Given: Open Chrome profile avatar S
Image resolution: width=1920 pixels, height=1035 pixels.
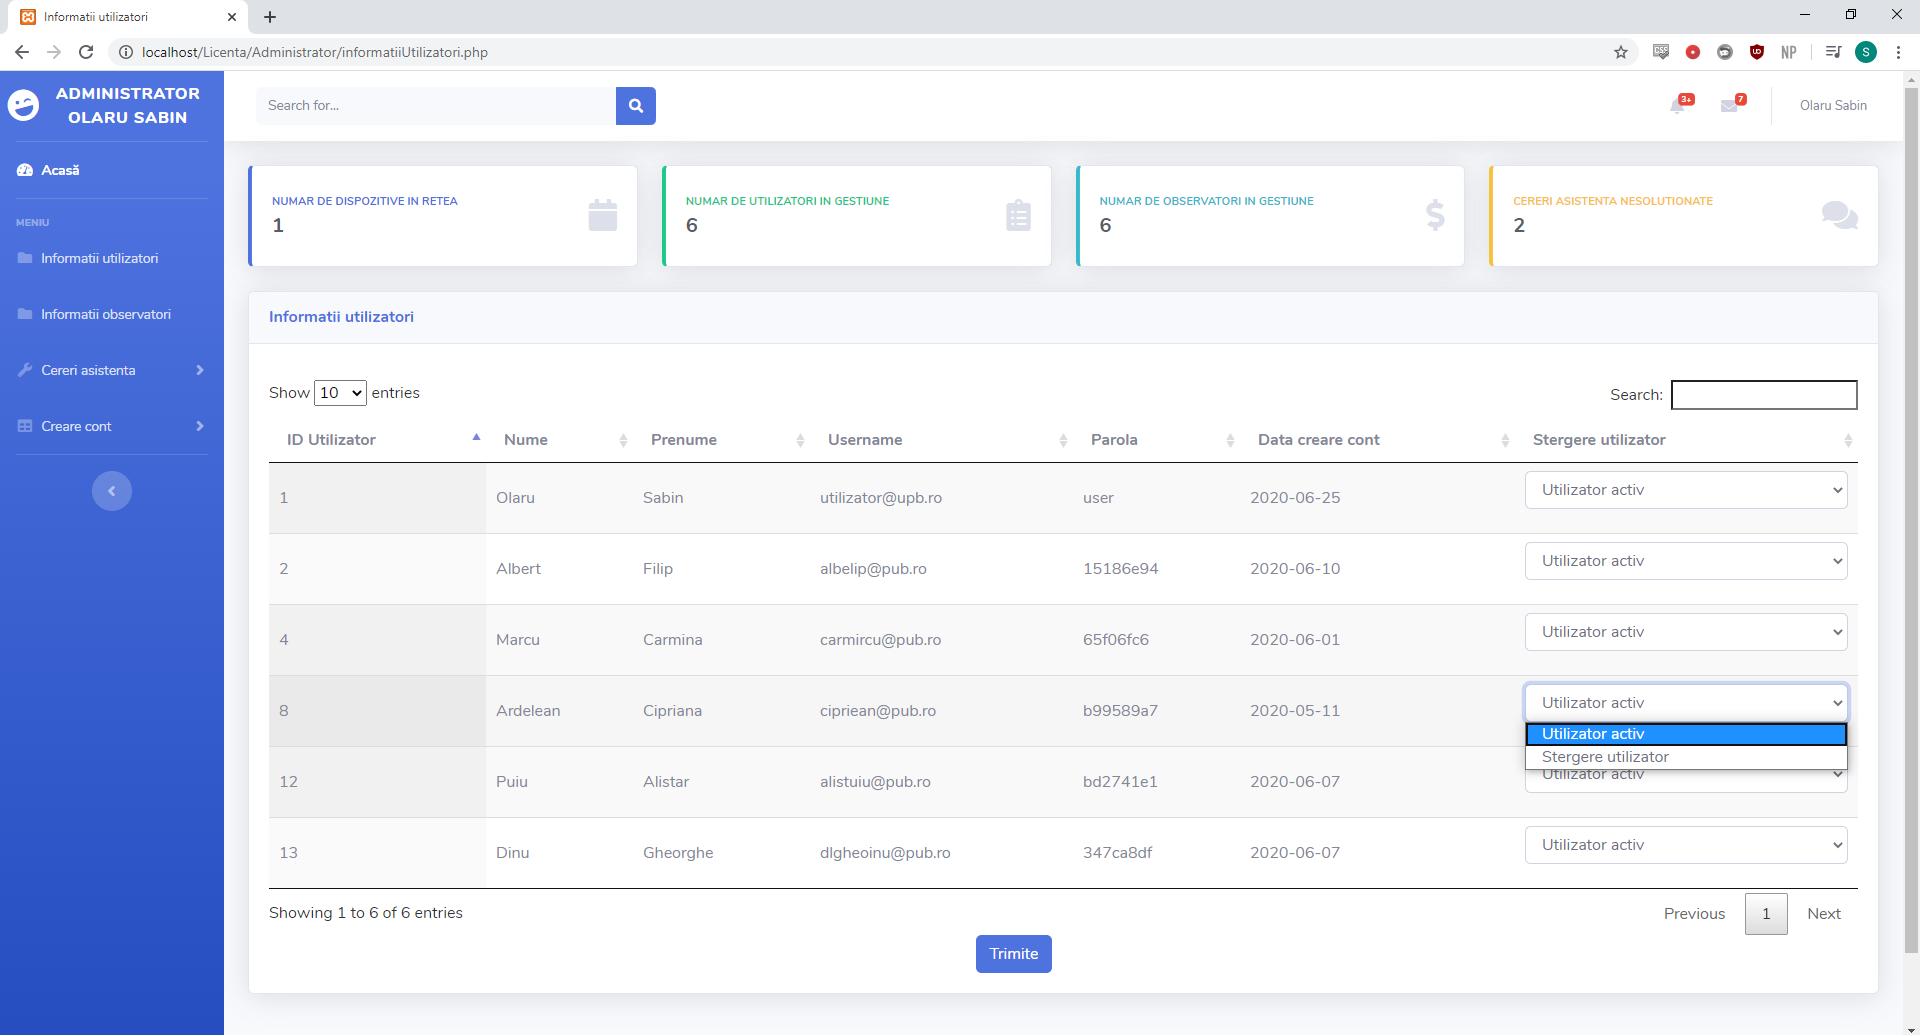Looking at the screenshot, I should [1865, 52].
